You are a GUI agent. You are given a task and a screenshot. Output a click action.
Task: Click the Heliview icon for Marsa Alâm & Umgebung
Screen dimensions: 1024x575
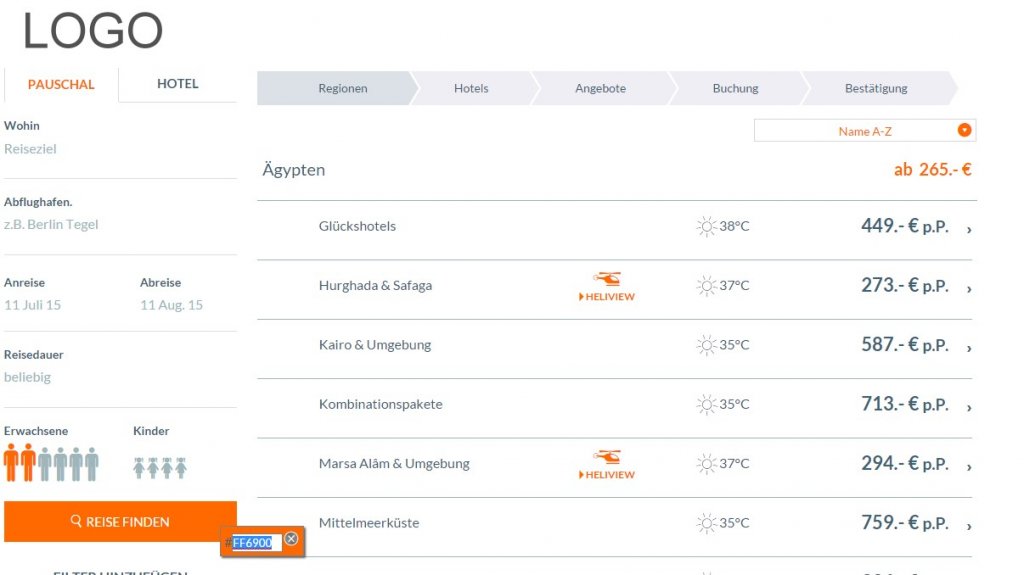click(607, 457)
